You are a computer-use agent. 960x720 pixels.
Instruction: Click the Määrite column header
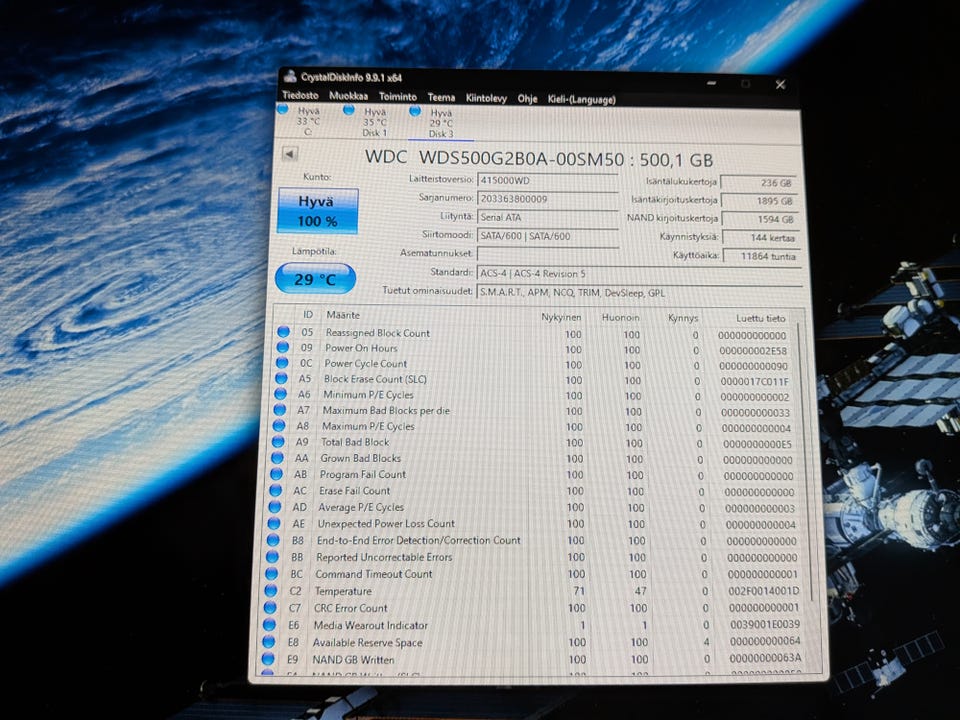[x=343, y=315]
